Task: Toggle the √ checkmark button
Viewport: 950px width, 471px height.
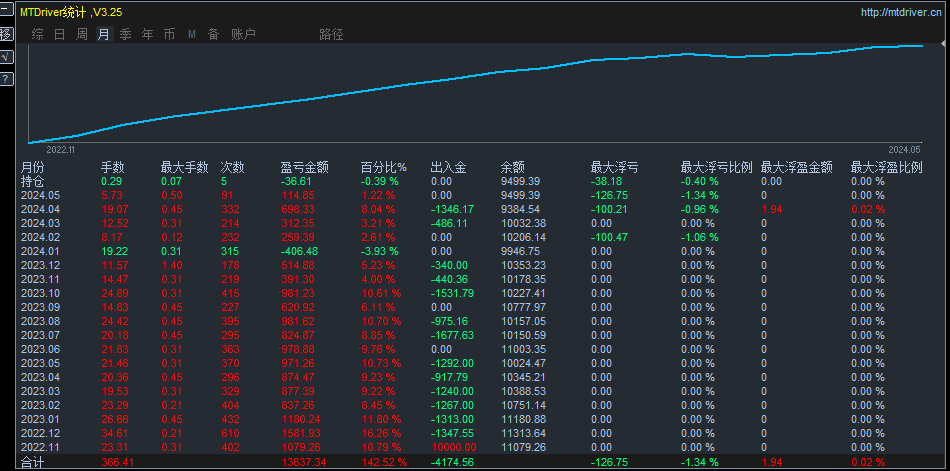Action: [6, 56]
